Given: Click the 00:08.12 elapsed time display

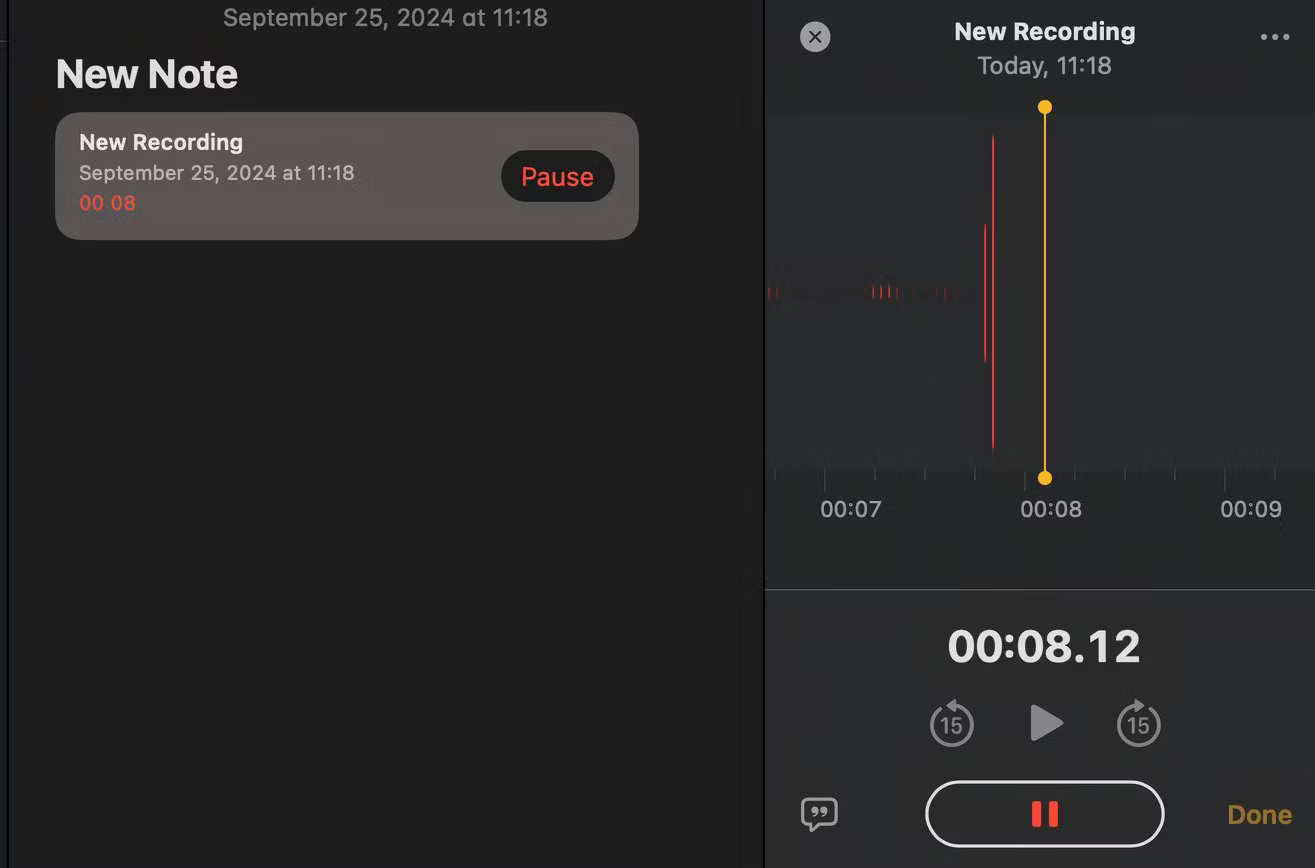Looking at the screenshot, I should tap(1044, 647).
